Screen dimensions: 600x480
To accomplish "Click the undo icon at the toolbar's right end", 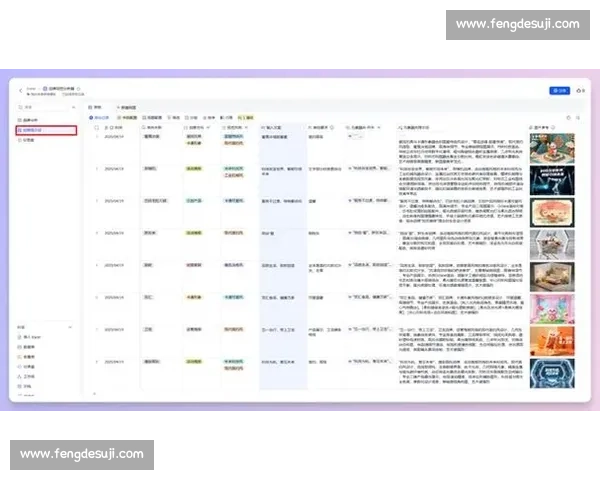I will click(x=568, y=118).
